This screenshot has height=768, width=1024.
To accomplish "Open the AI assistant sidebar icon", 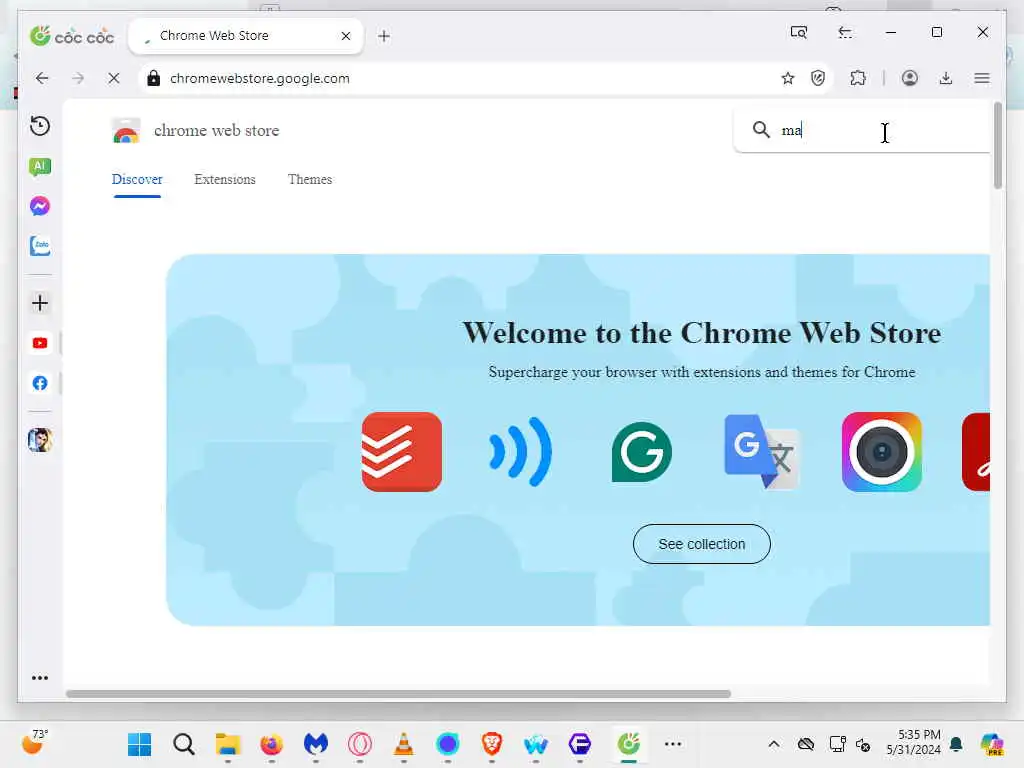I will coord(40,167).
